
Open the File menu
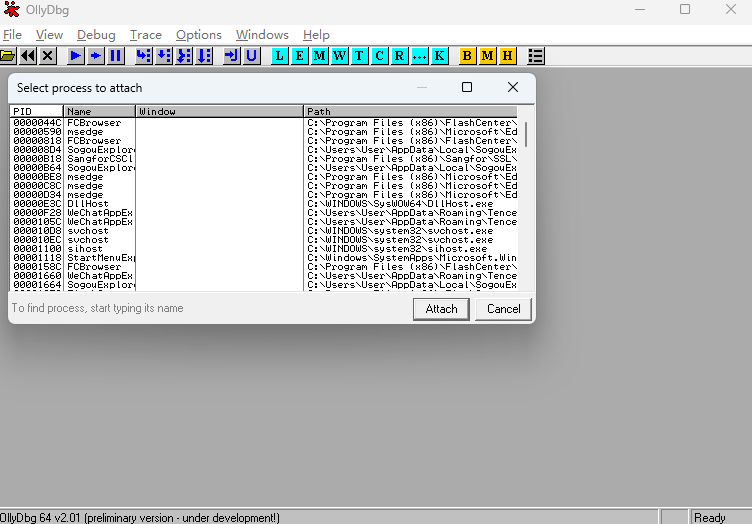(x=12, y=35)
